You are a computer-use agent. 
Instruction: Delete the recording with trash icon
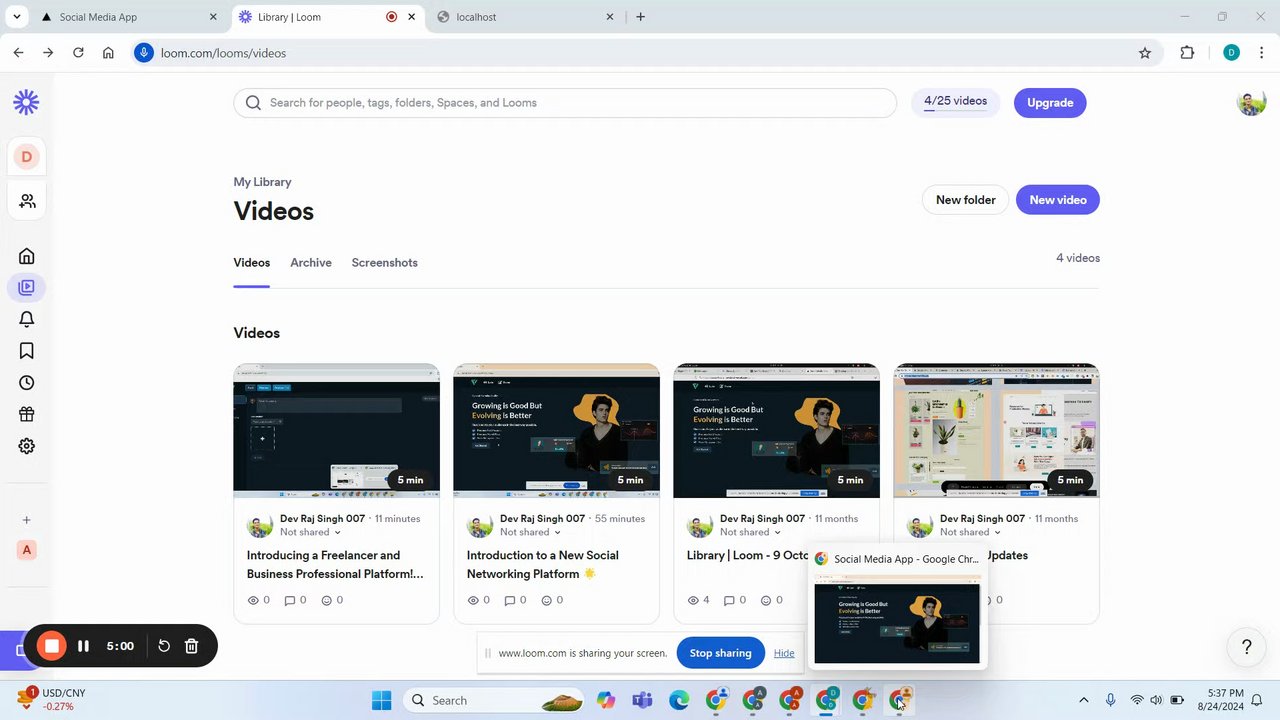coord(192,646)
